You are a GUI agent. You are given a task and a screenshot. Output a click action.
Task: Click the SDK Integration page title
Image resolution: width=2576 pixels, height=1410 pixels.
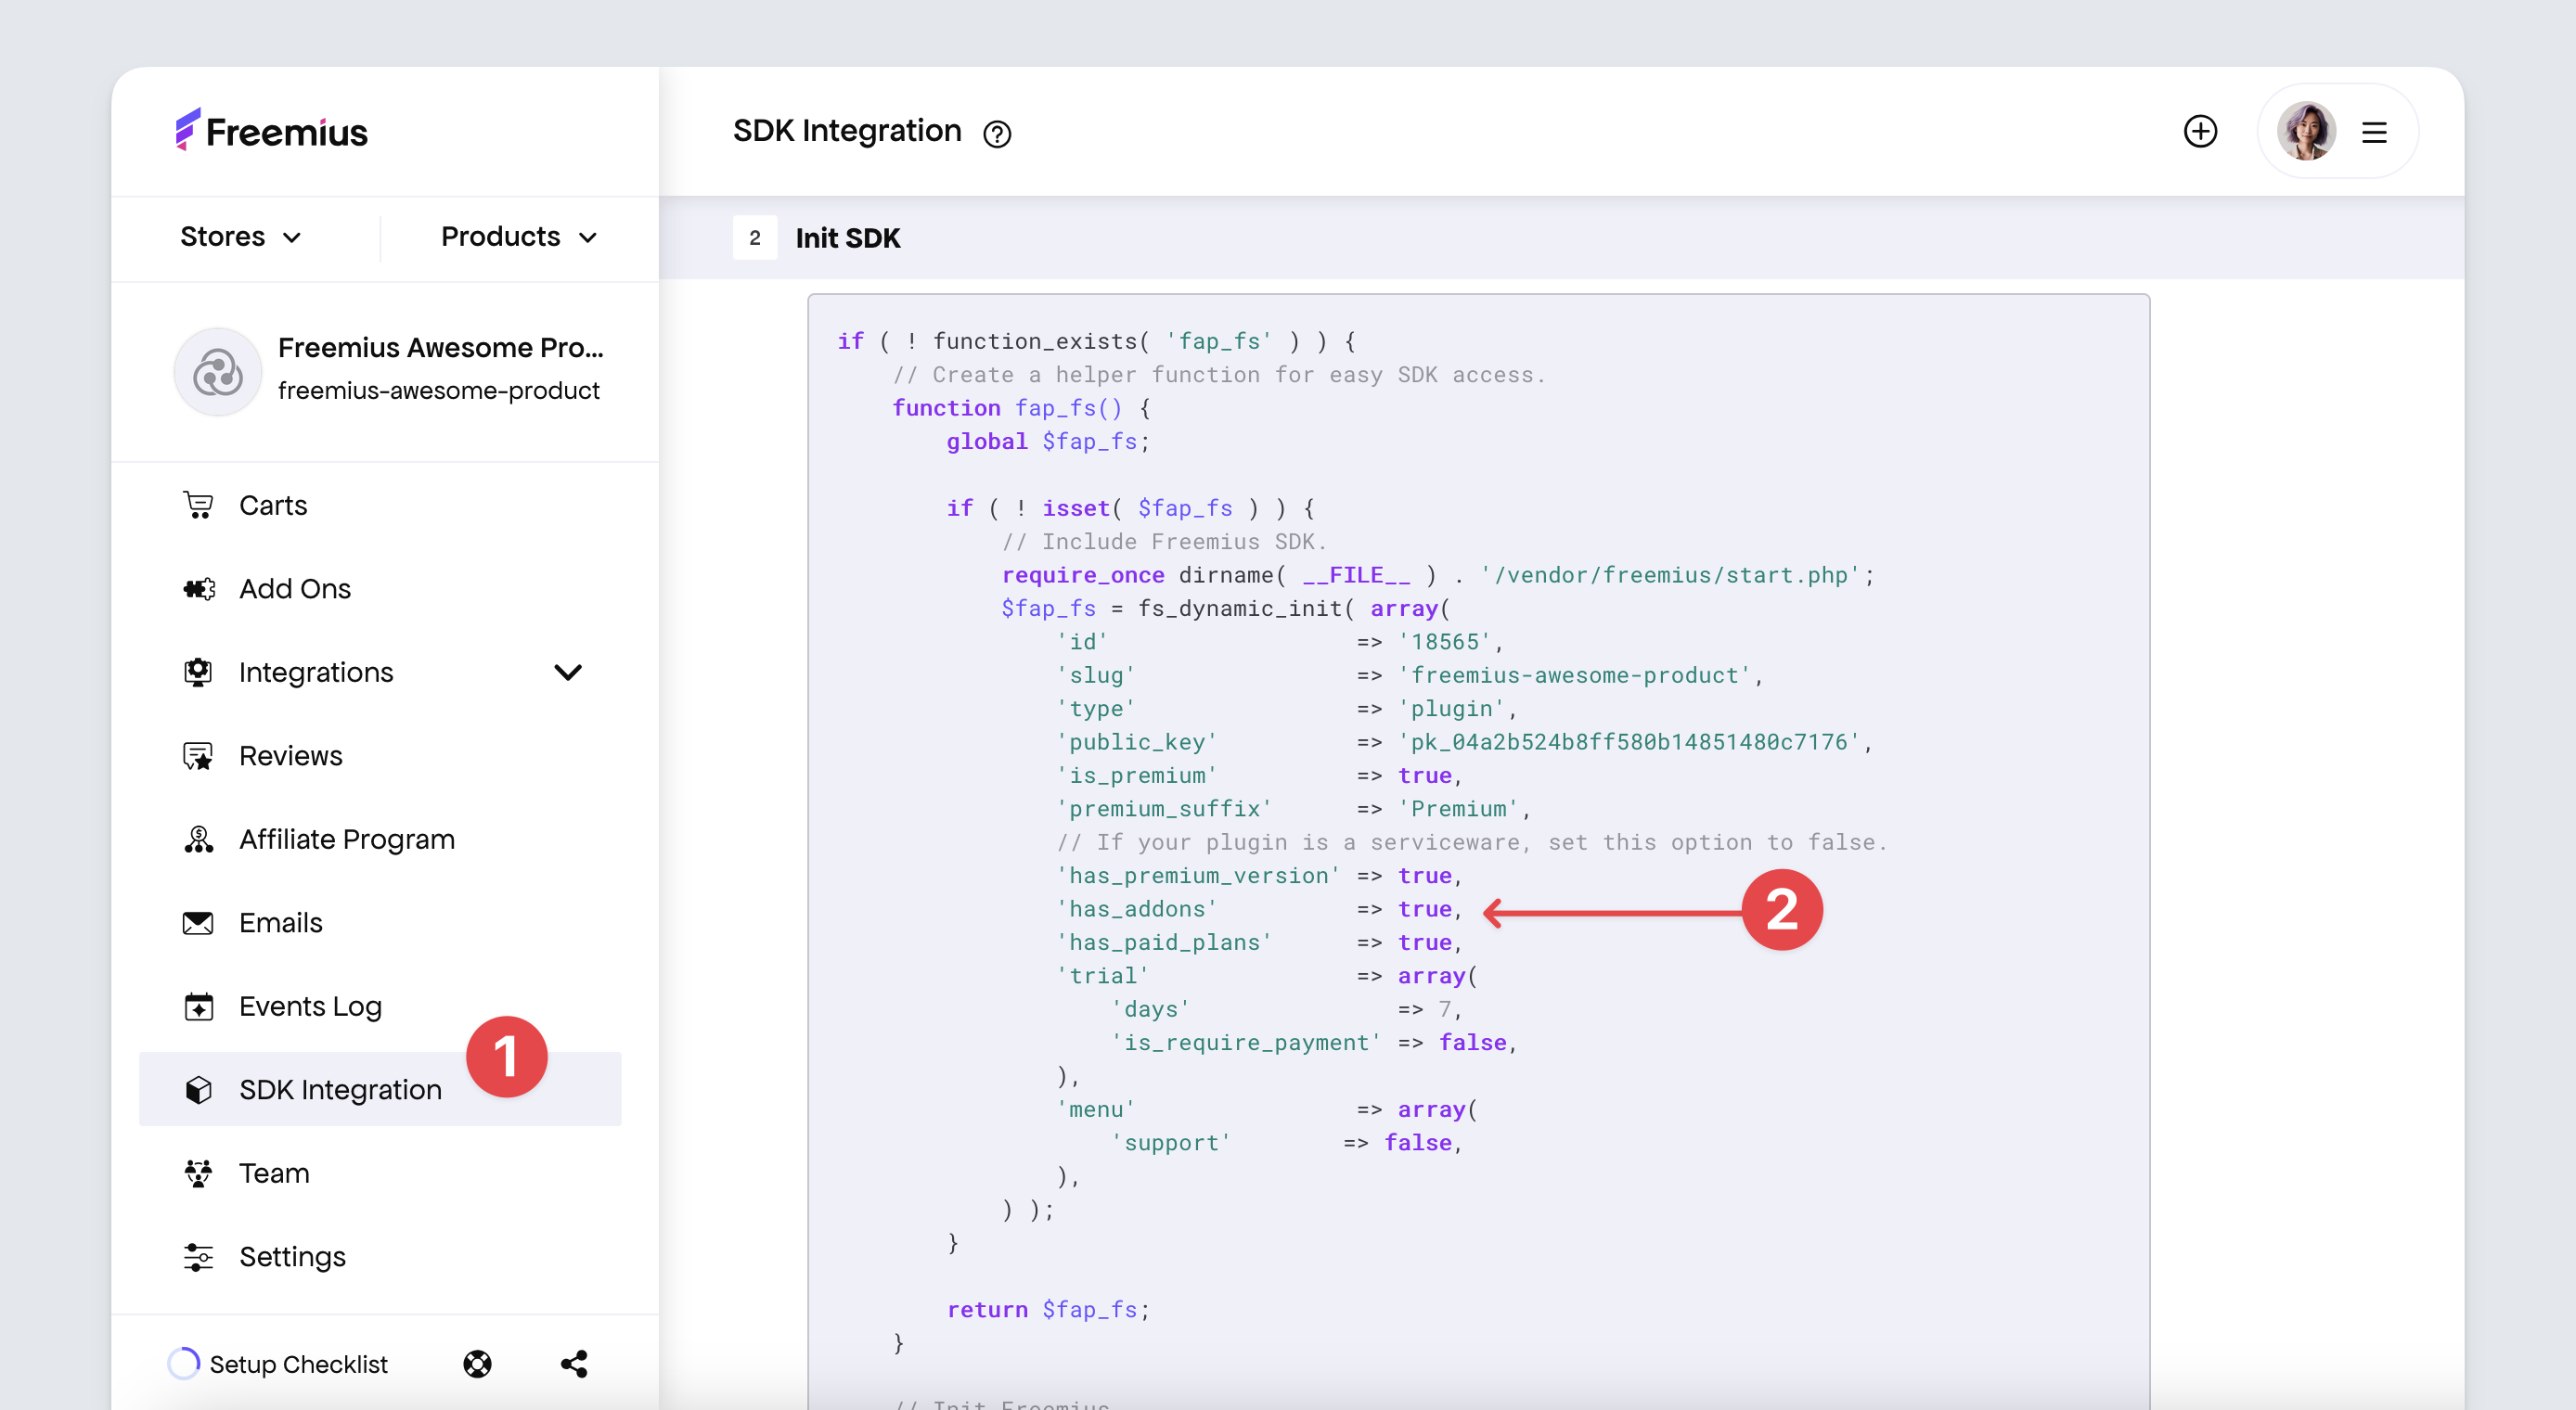pyautogui.click(x=847, y=131)
